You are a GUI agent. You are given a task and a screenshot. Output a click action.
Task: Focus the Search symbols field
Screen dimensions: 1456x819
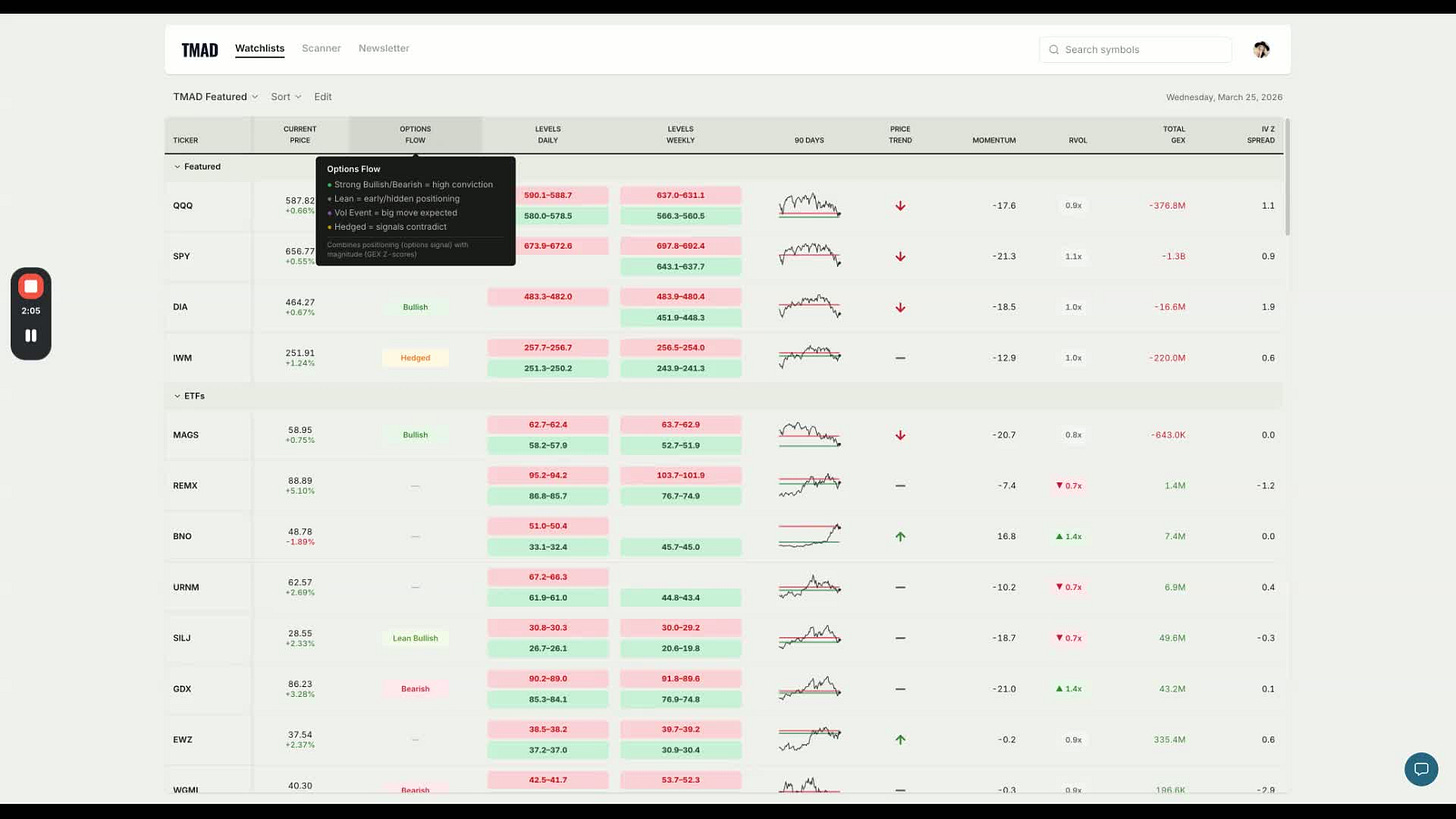1135,49
